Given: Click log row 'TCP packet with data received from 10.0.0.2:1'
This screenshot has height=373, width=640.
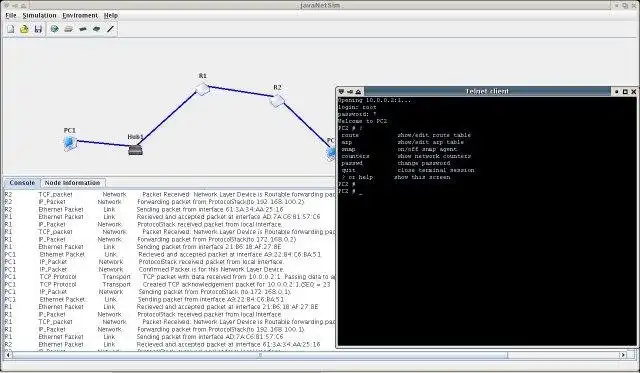Looking at the screenshot, I should (x=239, y=277).
